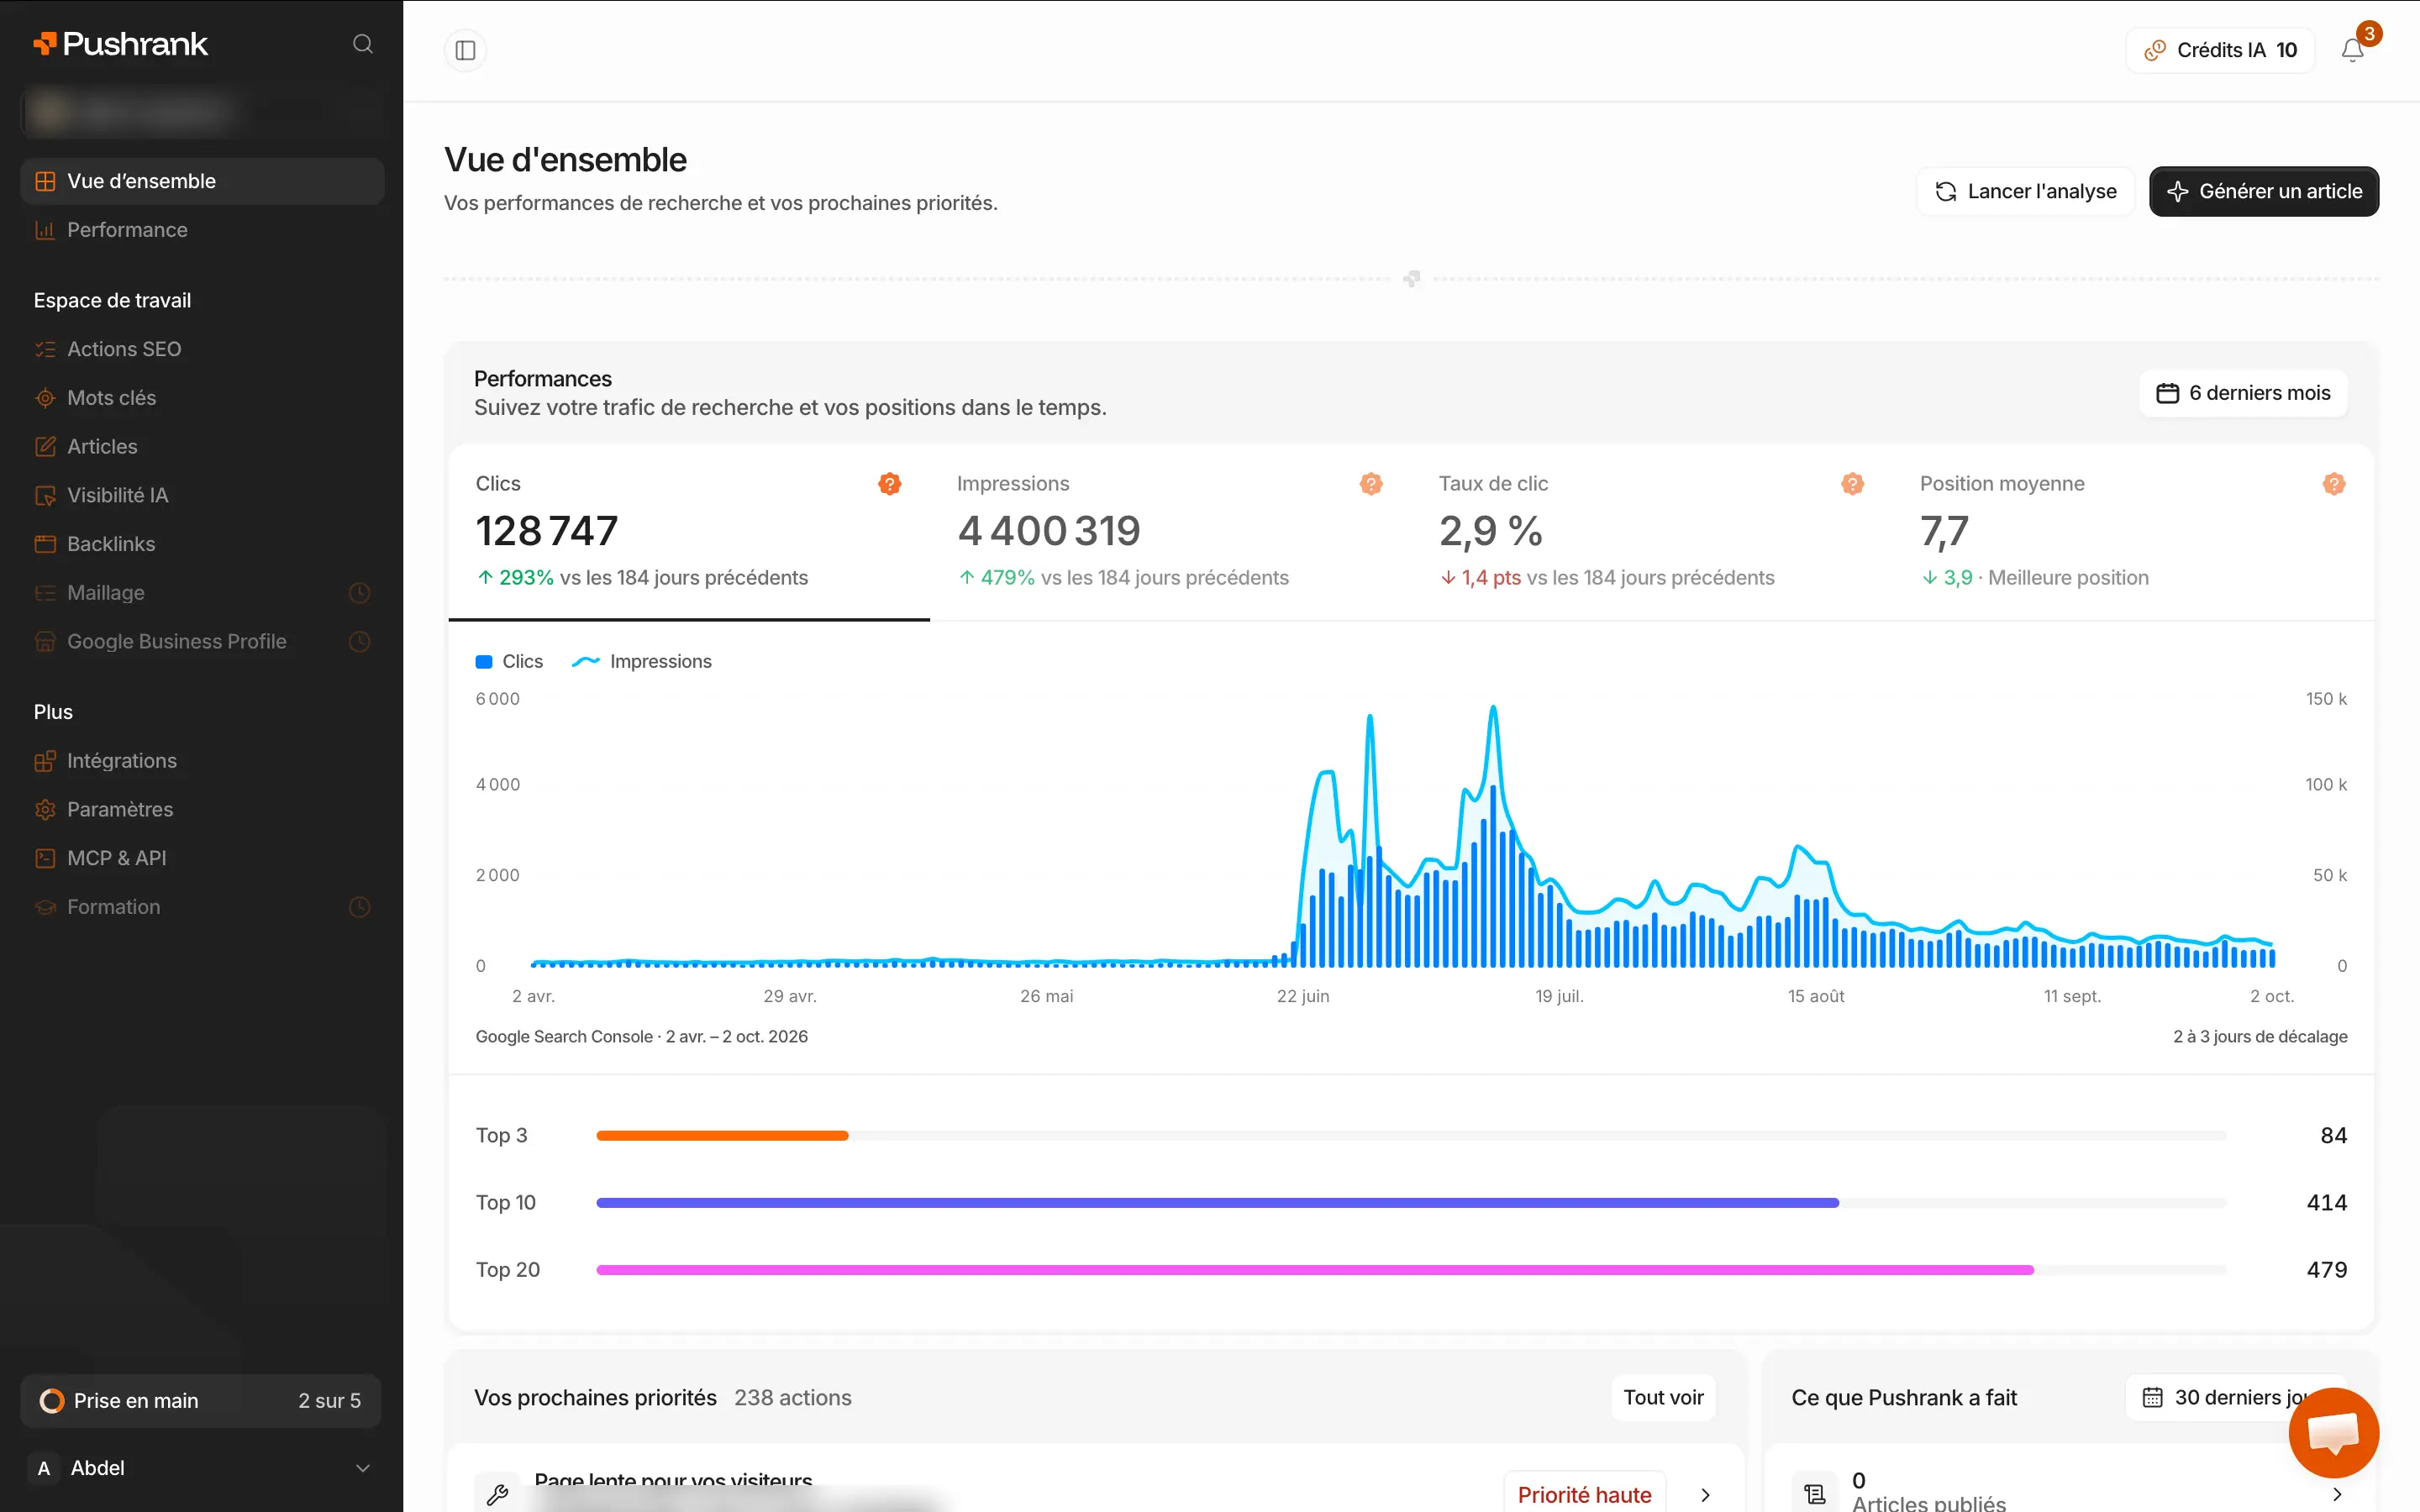Open the chat support bubble
Image resolution: width=2420 pixels, height=1512 pixels.
point(2333,1432)
